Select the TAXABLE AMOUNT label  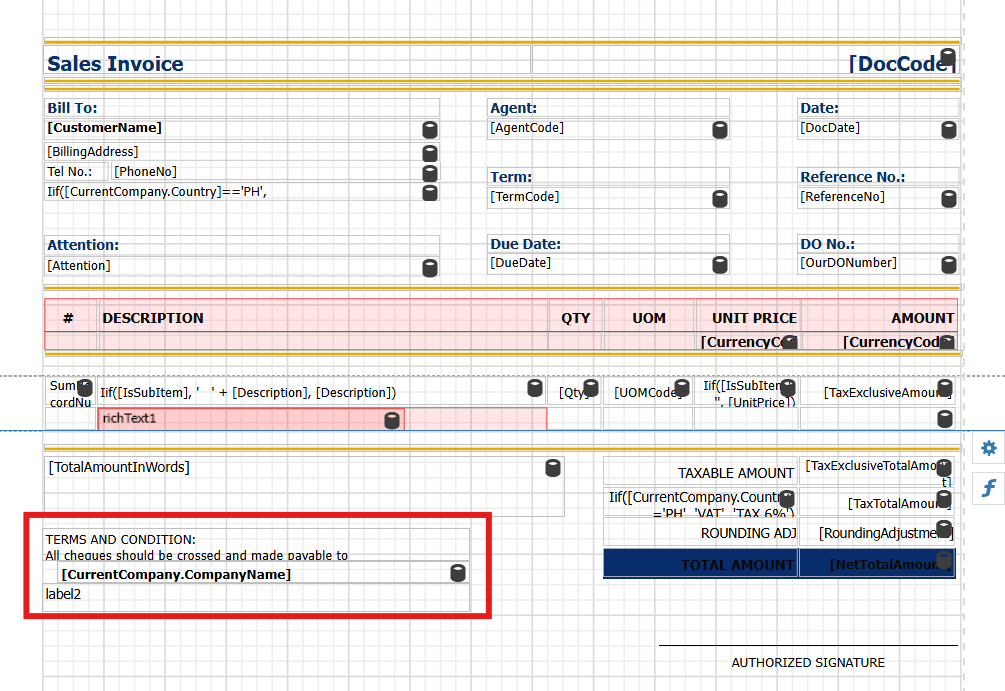click(701, 472)
